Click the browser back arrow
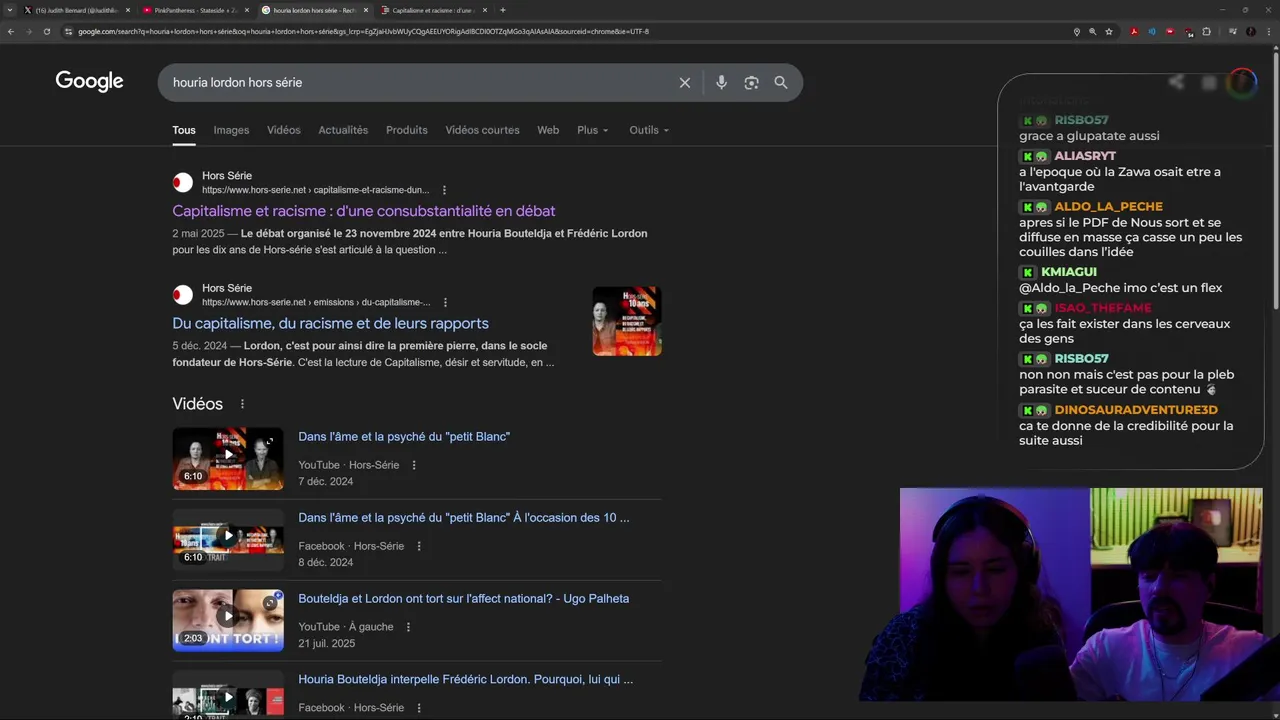 (x=11, y=31)
